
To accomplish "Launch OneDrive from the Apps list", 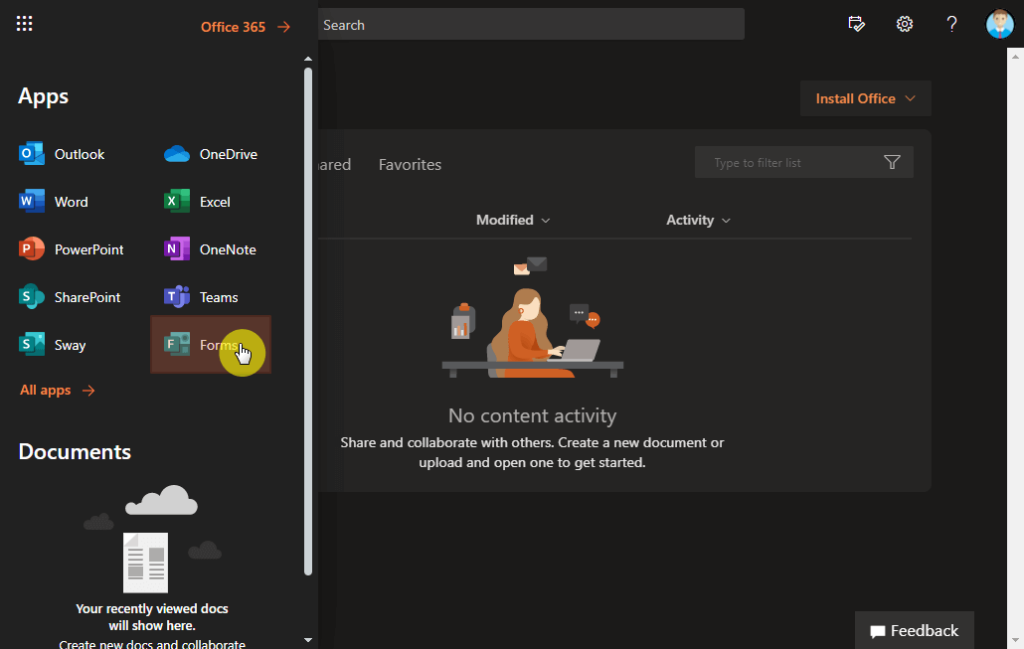I will [x=210, y=154].
